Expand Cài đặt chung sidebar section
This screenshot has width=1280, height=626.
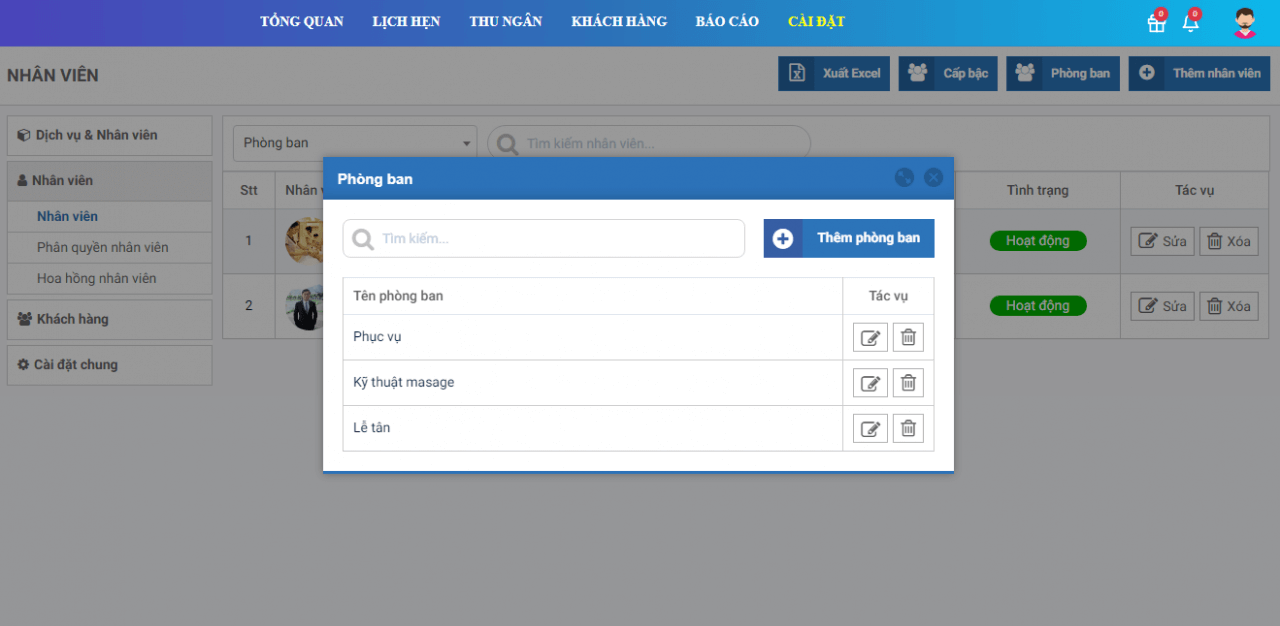[110, 365]
